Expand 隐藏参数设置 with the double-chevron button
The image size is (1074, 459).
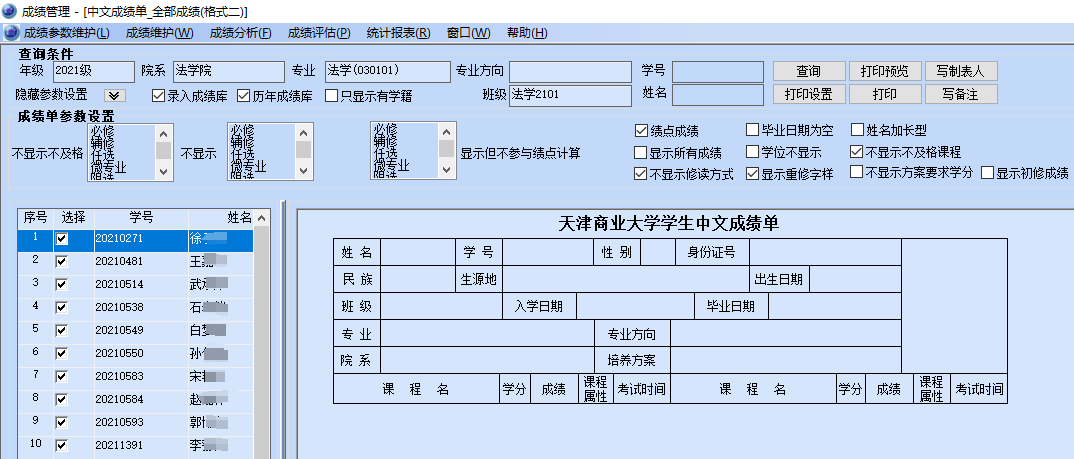click(x=114, y=95)
